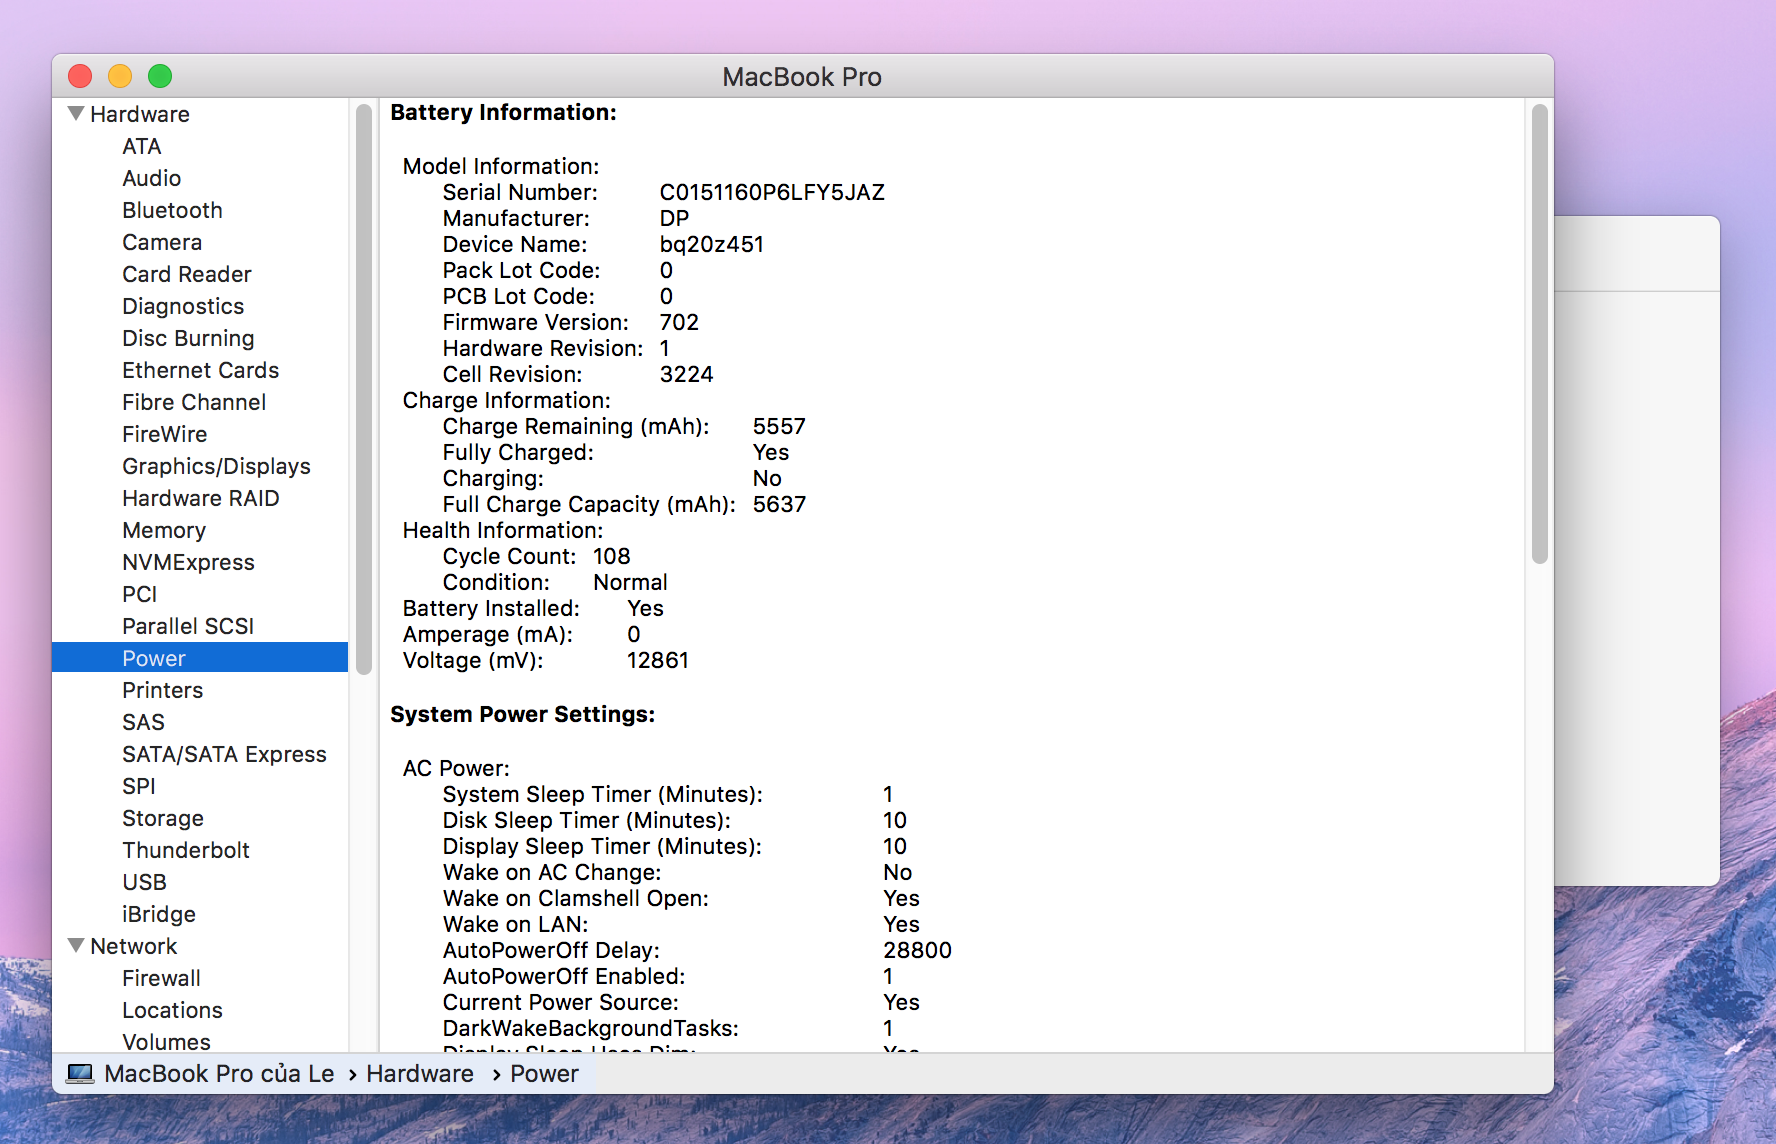This screenshot has height=1144, width=1776.
Task: Select Hardware RAID in the sidebar
Action: point(201,498)
